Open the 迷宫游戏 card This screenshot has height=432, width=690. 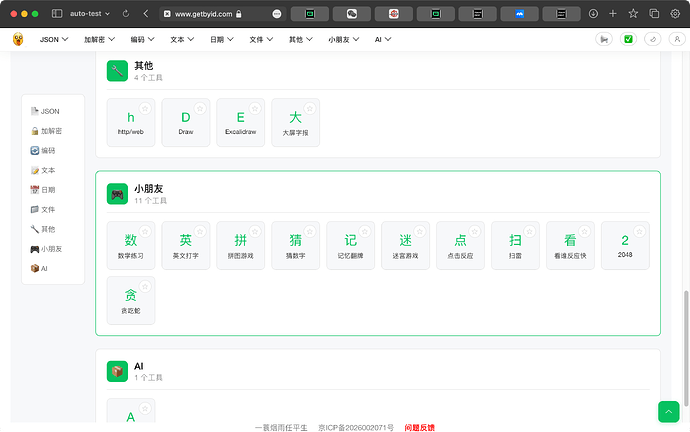coord(405,245)
